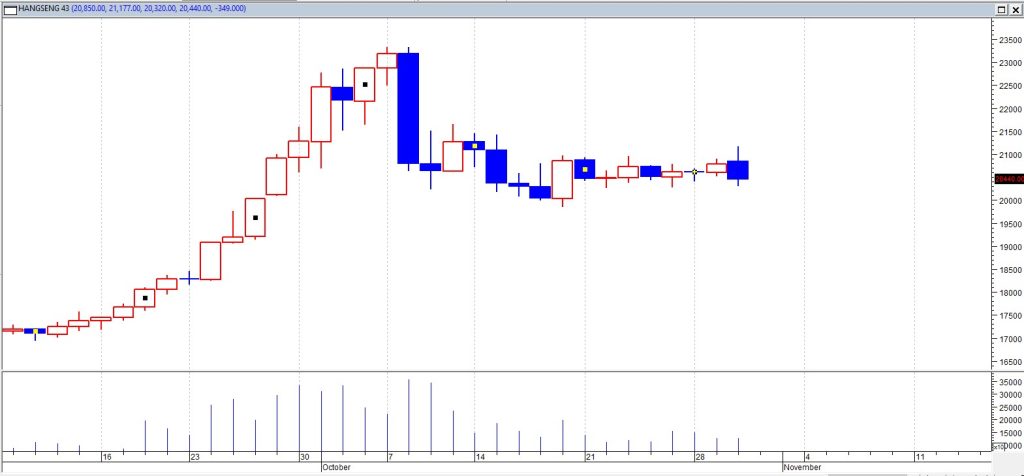
Task: Close the HANGSENG chart window
Action: [x=1014, y=8]
